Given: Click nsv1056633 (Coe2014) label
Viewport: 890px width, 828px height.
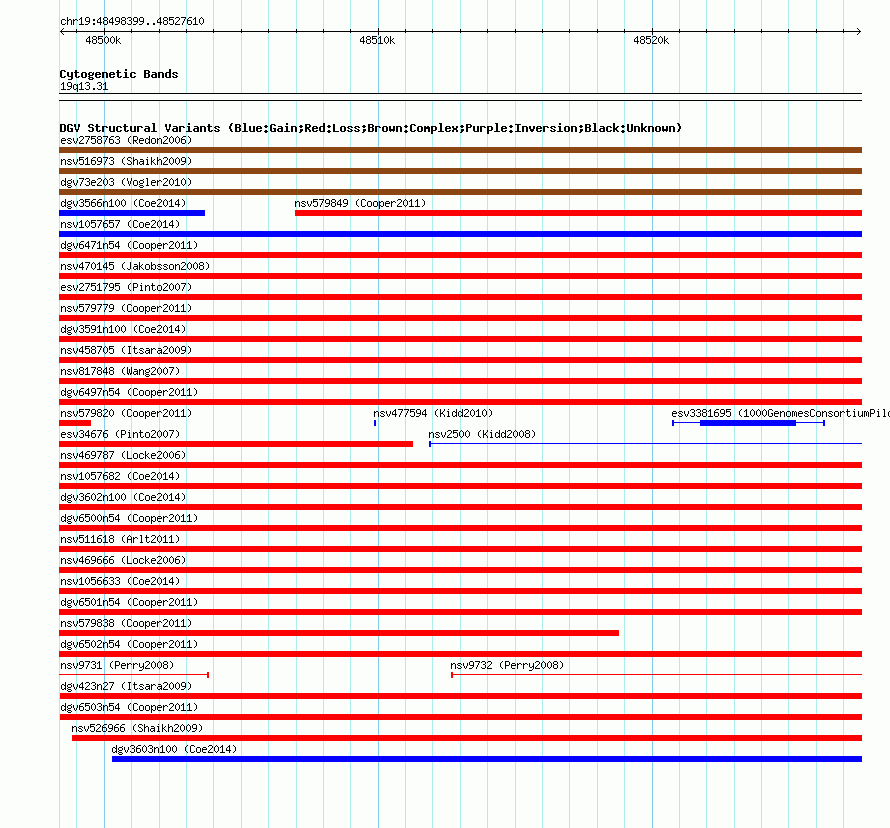Looking at the screenshot, I should coord(120,581).
